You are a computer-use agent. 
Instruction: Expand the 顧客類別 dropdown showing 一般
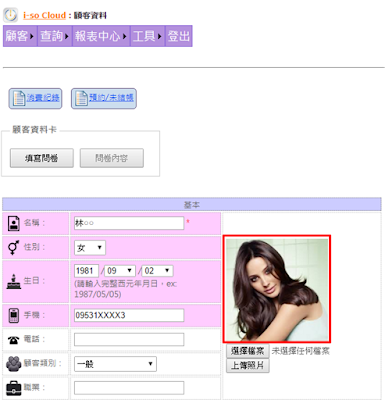tap(115, 364)
